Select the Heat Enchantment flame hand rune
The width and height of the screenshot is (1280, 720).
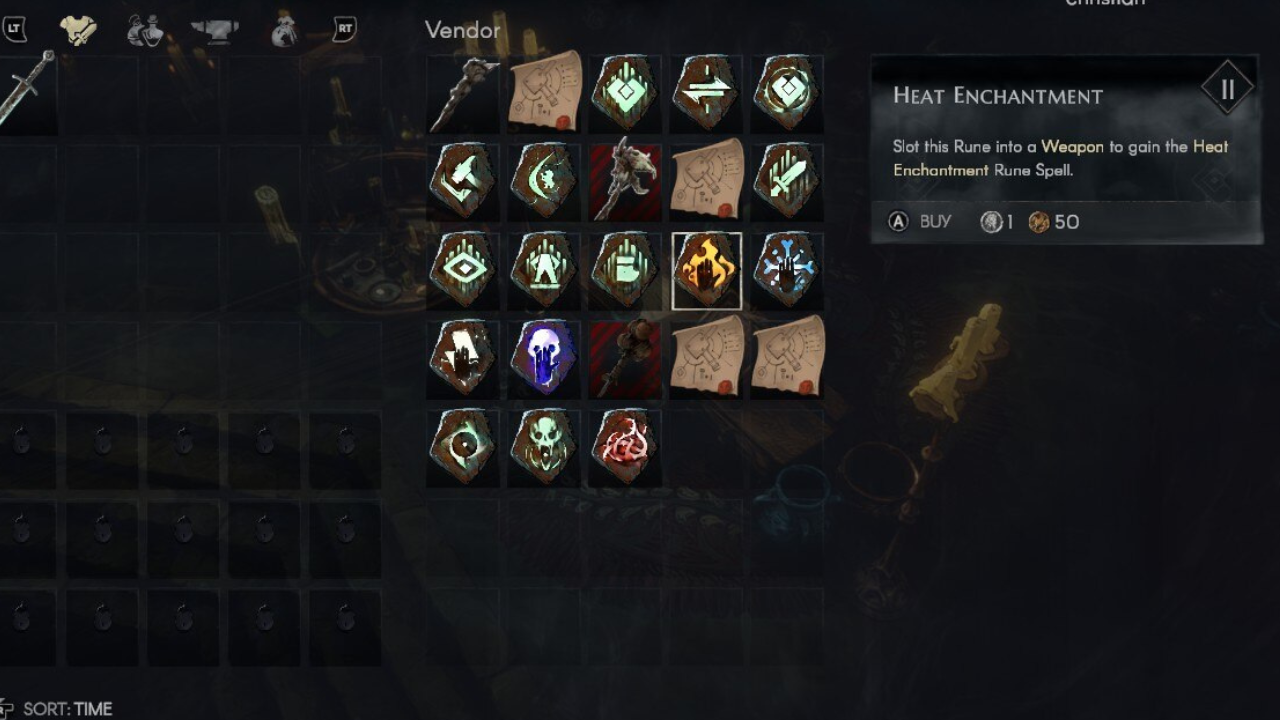pos(707,271)
